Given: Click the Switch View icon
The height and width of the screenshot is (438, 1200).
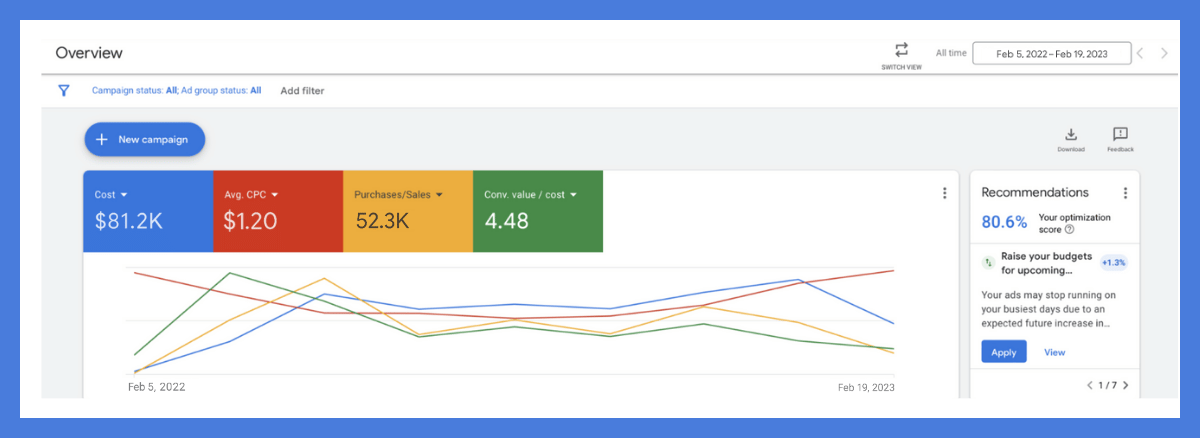Looking at the screenshot, I should 901,50.
